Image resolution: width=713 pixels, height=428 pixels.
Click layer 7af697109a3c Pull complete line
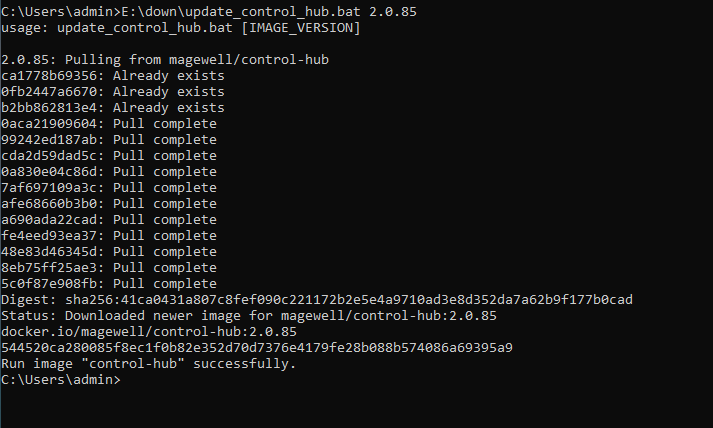point(109,188)
